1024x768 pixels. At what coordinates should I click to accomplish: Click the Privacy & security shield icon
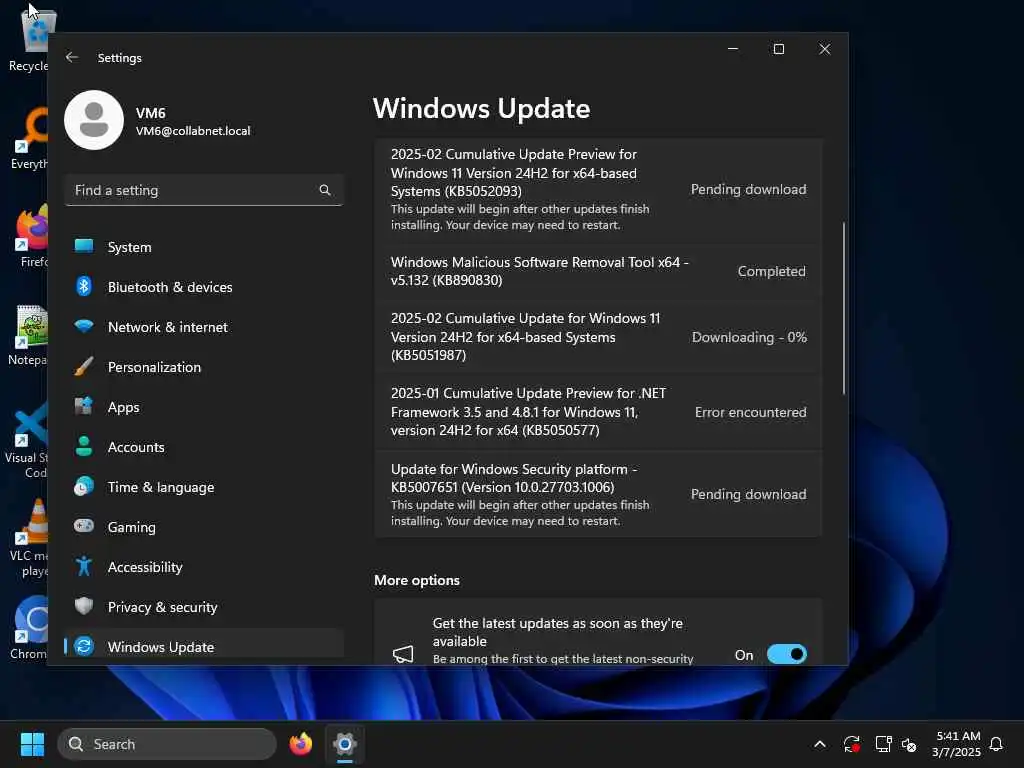coord(84,606)
